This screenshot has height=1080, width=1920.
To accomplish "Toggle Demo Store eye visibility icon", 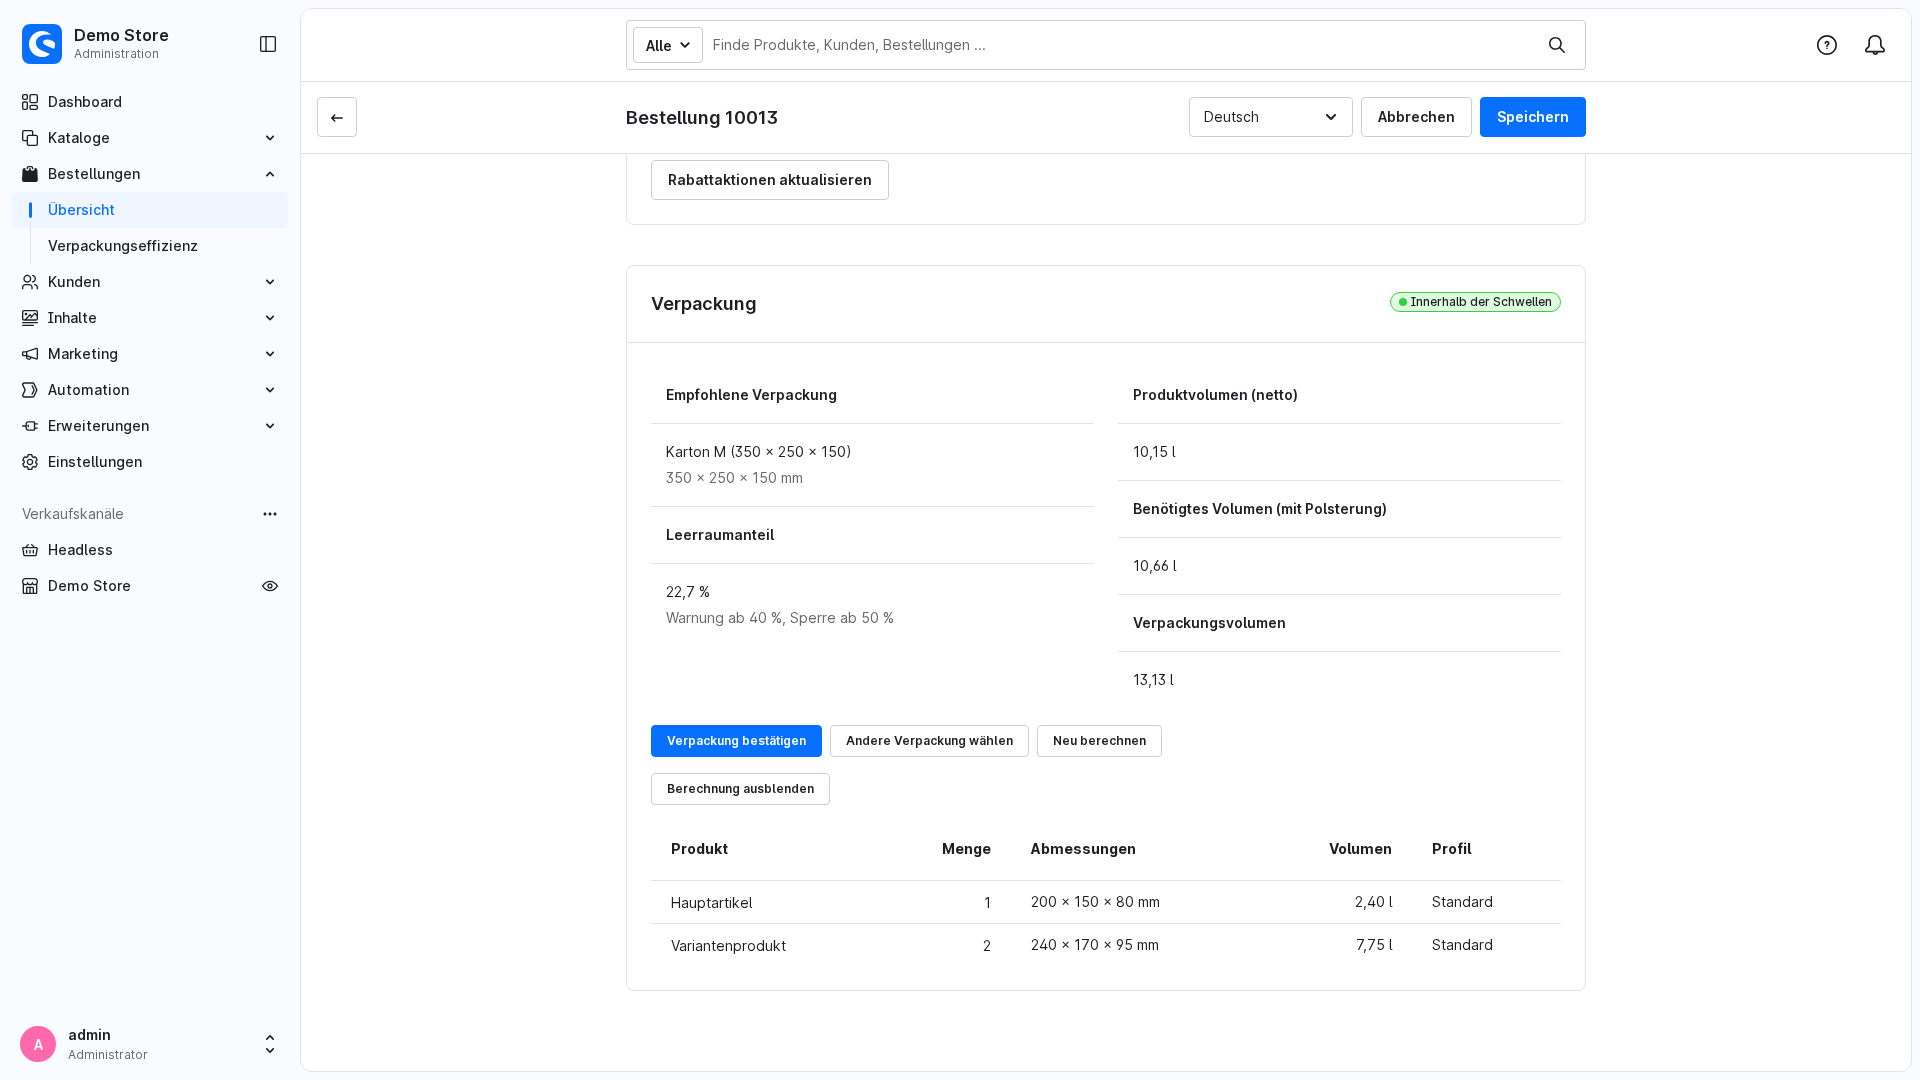I will click(270, 586).
